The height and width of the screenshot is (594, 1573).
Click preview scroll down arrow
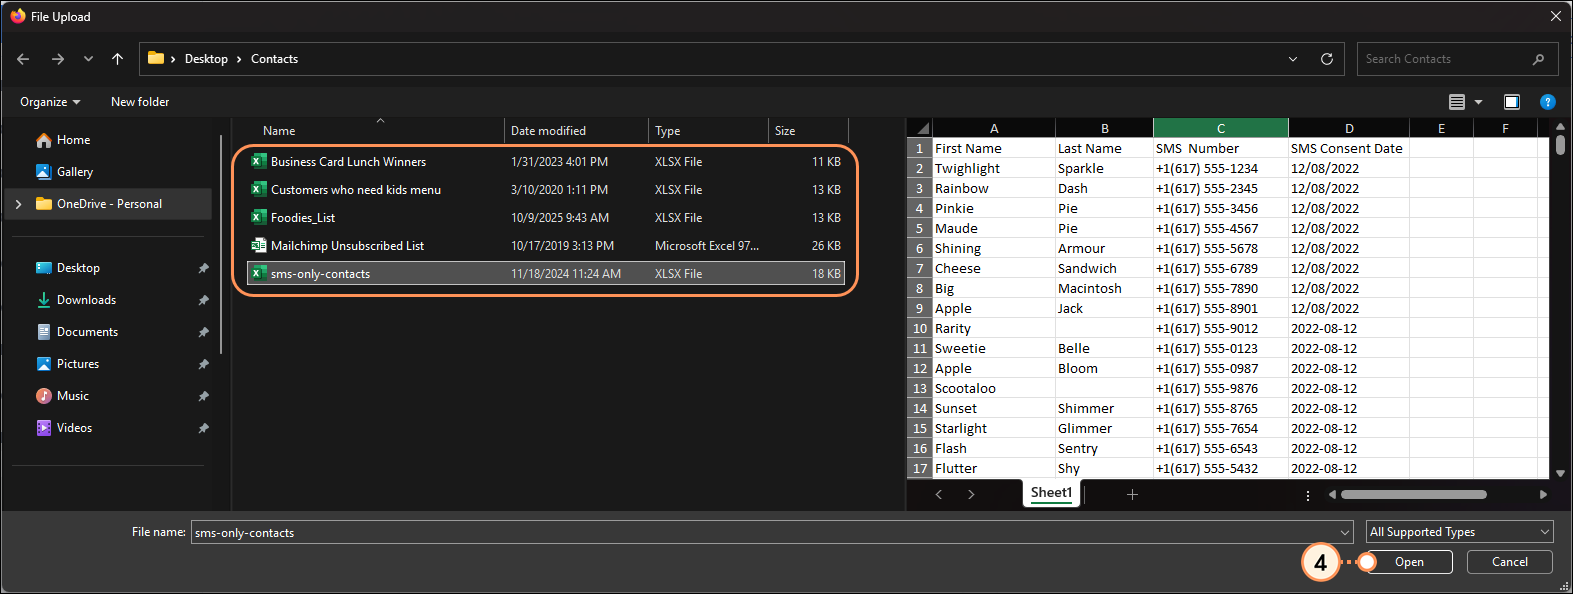[1560, 473]
